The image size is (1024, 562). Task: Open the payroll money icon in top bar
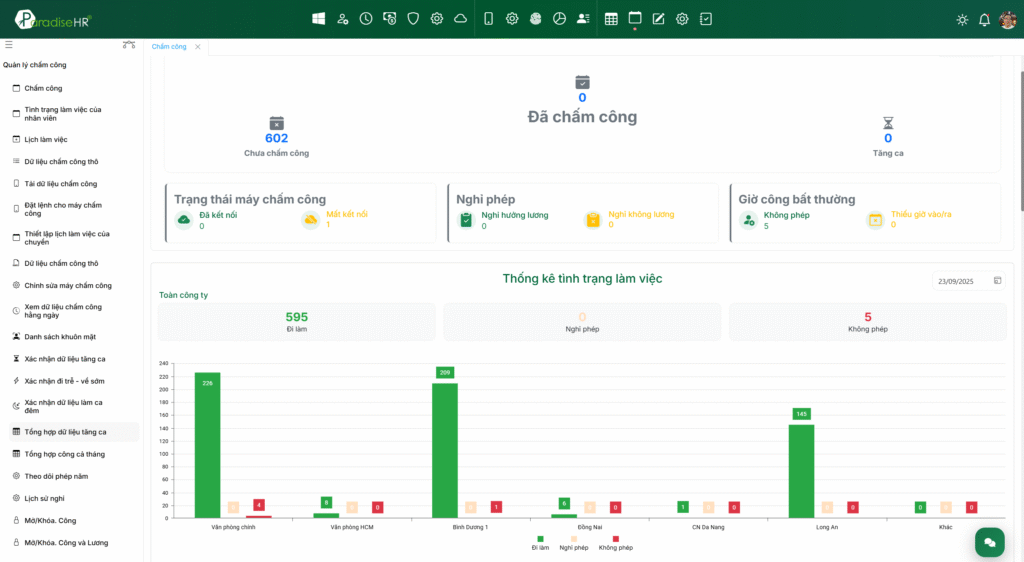coord(390,19)
